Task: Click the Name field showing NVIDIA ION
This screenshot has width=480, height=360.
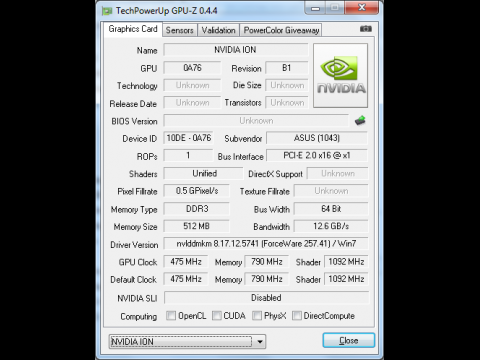Action: [236, 50]
